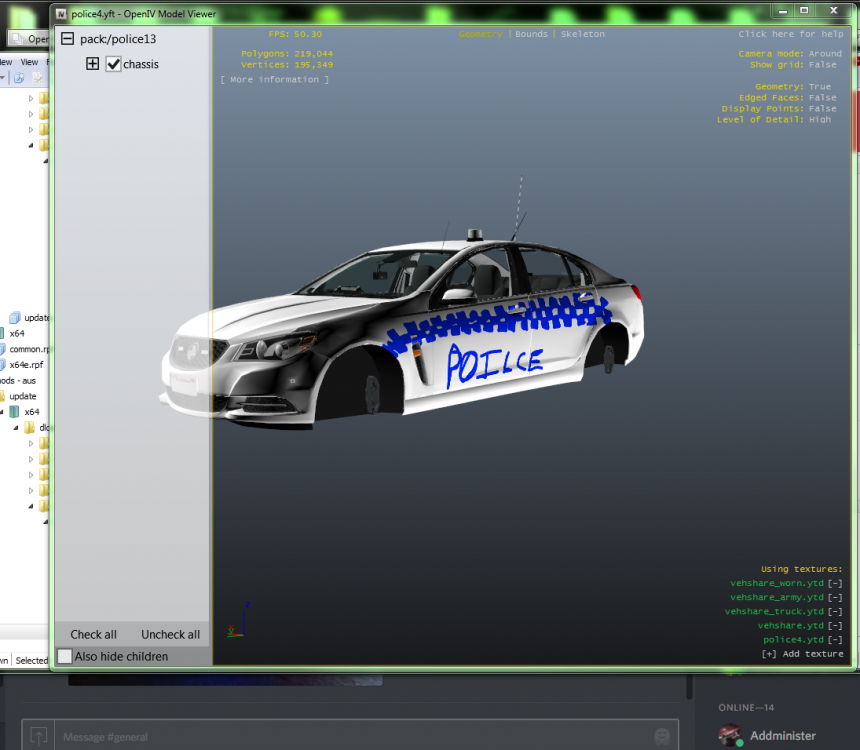Image resolution: width=860 pixels, height=750 pixels.
Task: Switch to the Bounds view tab
Action: pos(531,34)
